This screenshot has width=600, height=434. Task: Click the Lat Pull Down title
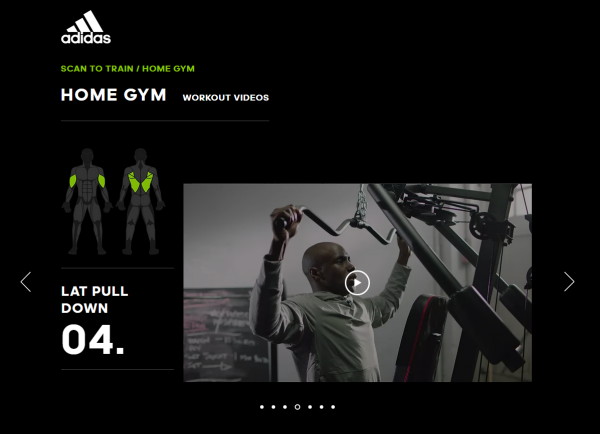(95, 300)
